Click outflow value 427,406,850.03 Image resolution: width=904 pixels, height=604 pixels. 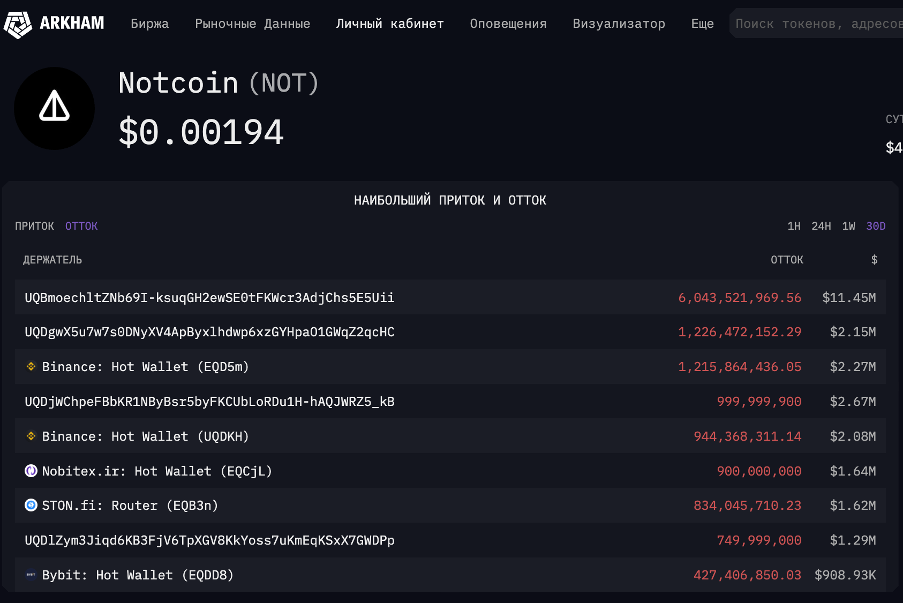(748, 575)
